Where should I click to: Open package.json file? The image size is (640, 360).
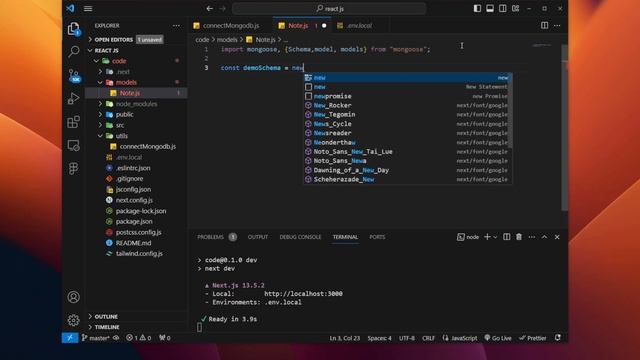point(136,221)
